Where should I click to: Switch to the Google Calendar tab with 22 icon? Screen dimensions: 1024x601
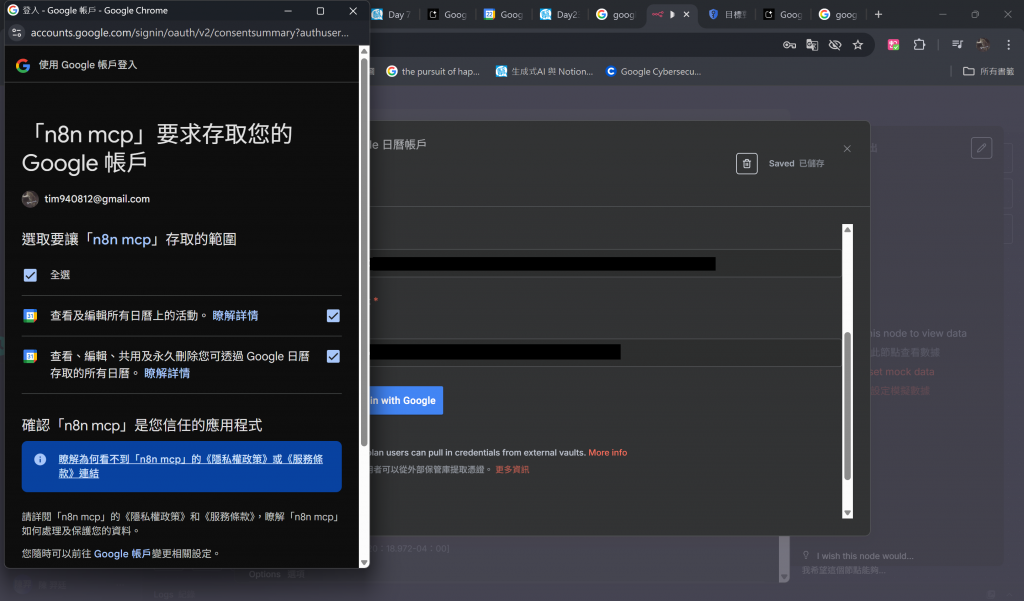(x=504, y=14)
